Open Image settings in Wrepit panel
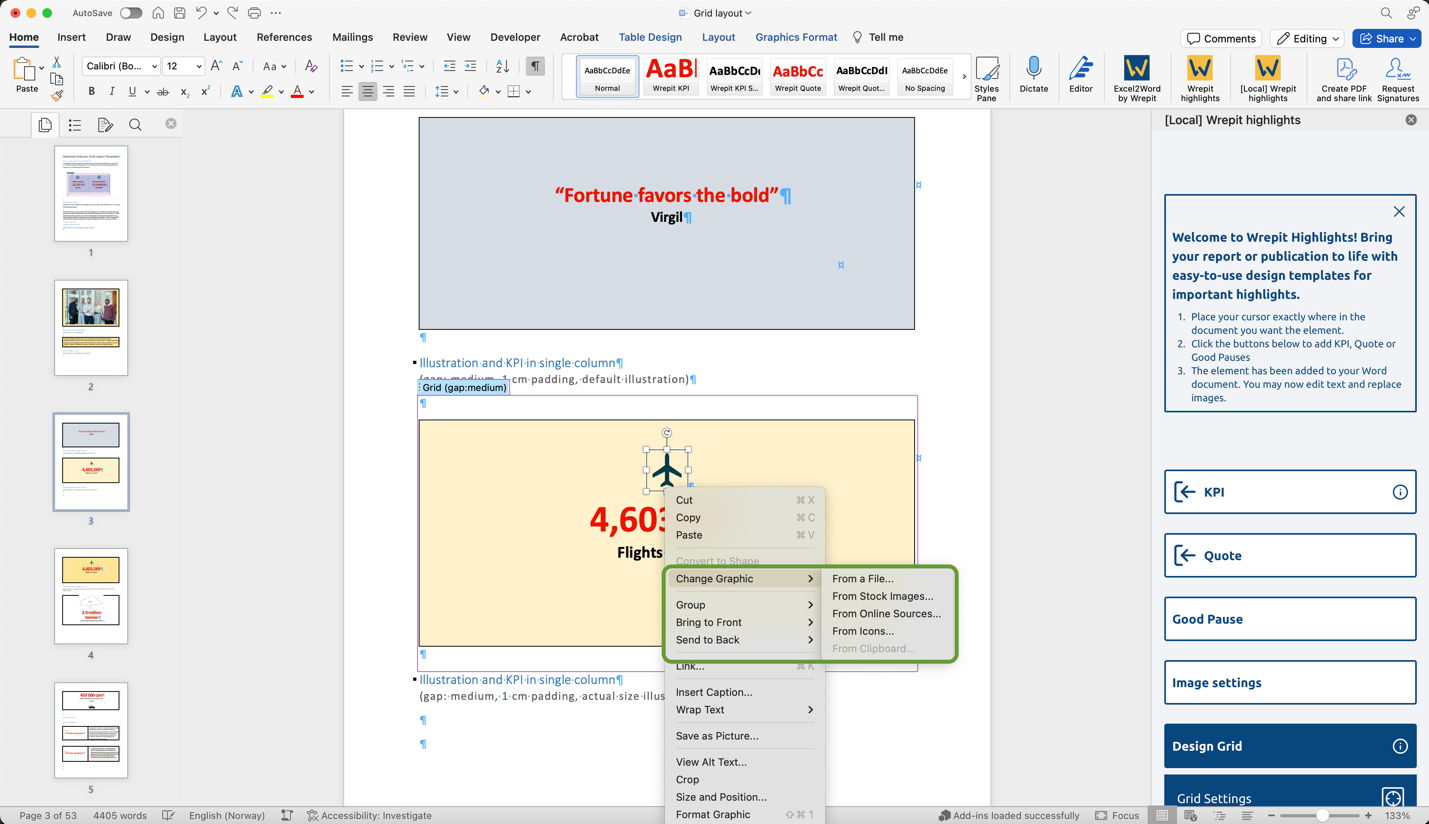Image resolution: width=1429 pixels, height=824 pixels. pyautogui.click(x=1290, y=683)
